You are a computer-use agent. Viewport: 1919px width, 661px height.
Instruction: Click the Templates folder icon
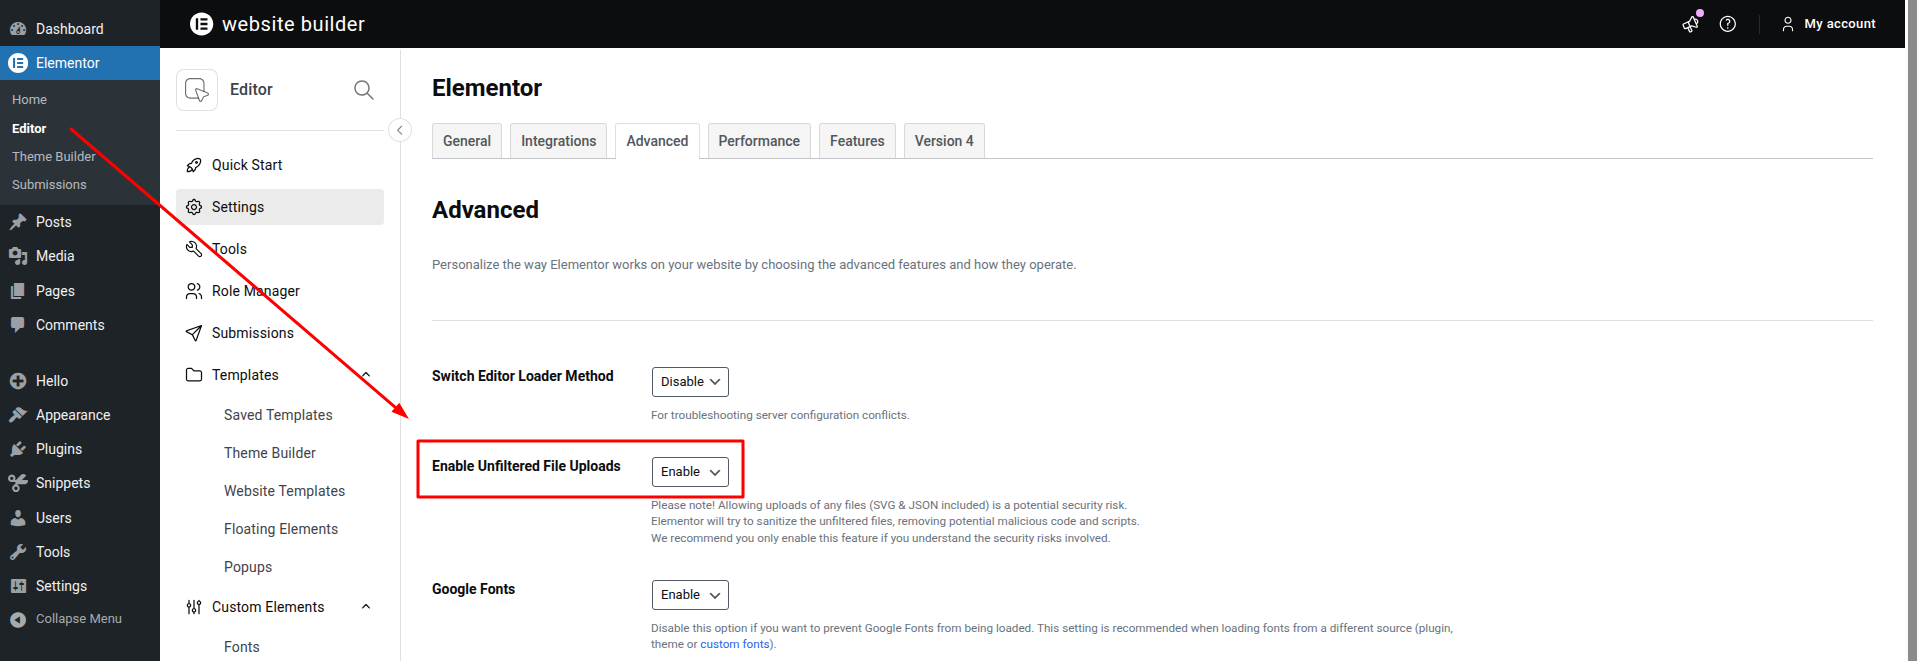[194, 375]
